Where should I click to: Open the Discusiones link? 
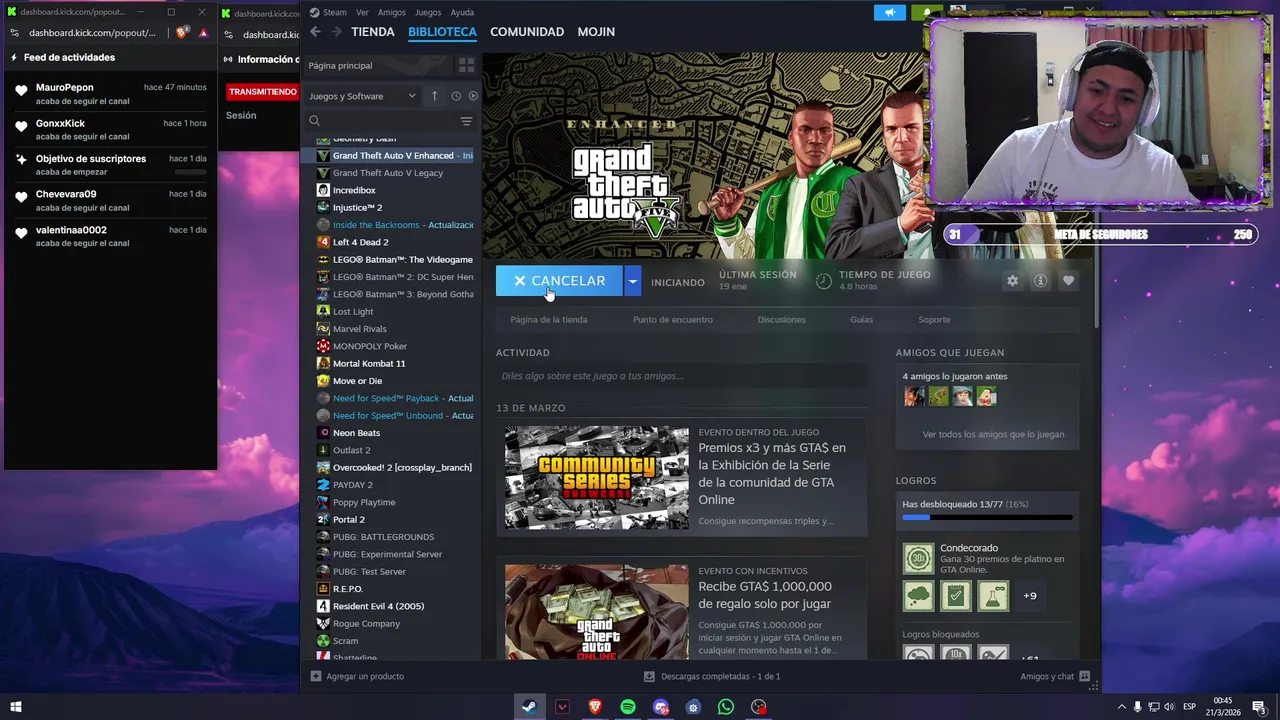pos(781,320)
